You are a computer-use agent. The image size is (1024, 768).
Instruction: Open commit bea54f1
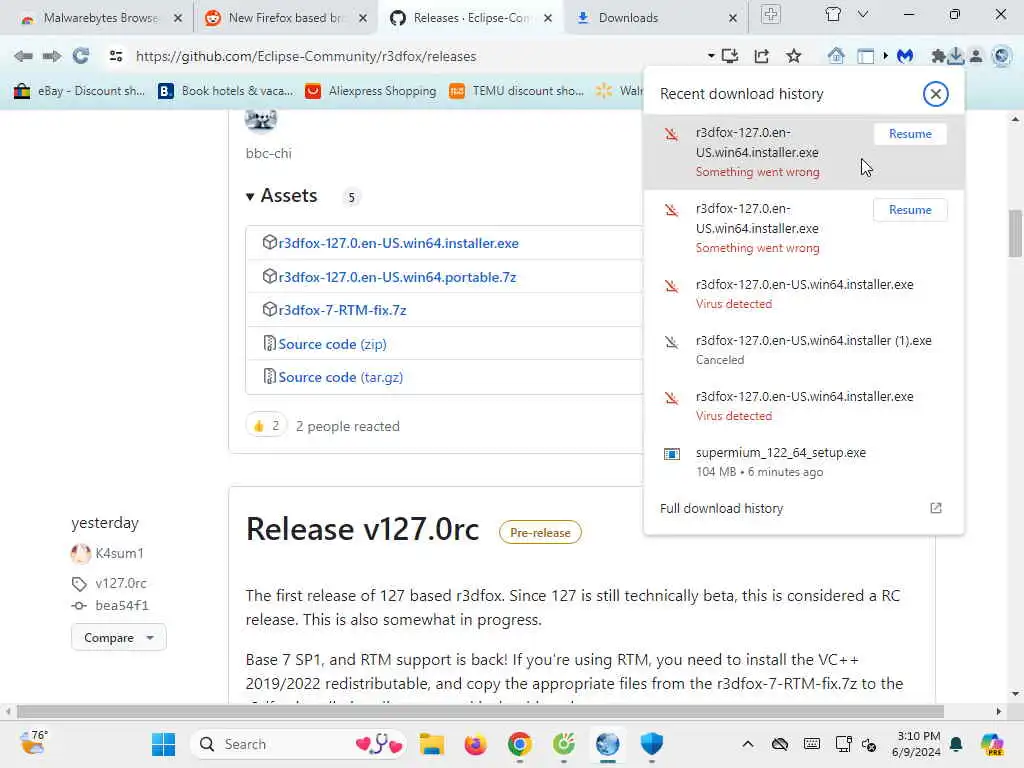tap(122, 605)
